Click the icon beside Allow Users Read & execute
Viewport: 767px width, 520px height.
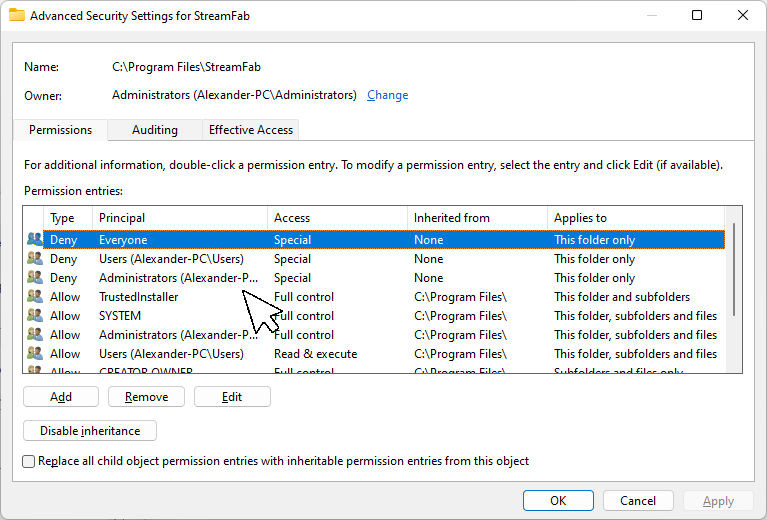[35, 354]
